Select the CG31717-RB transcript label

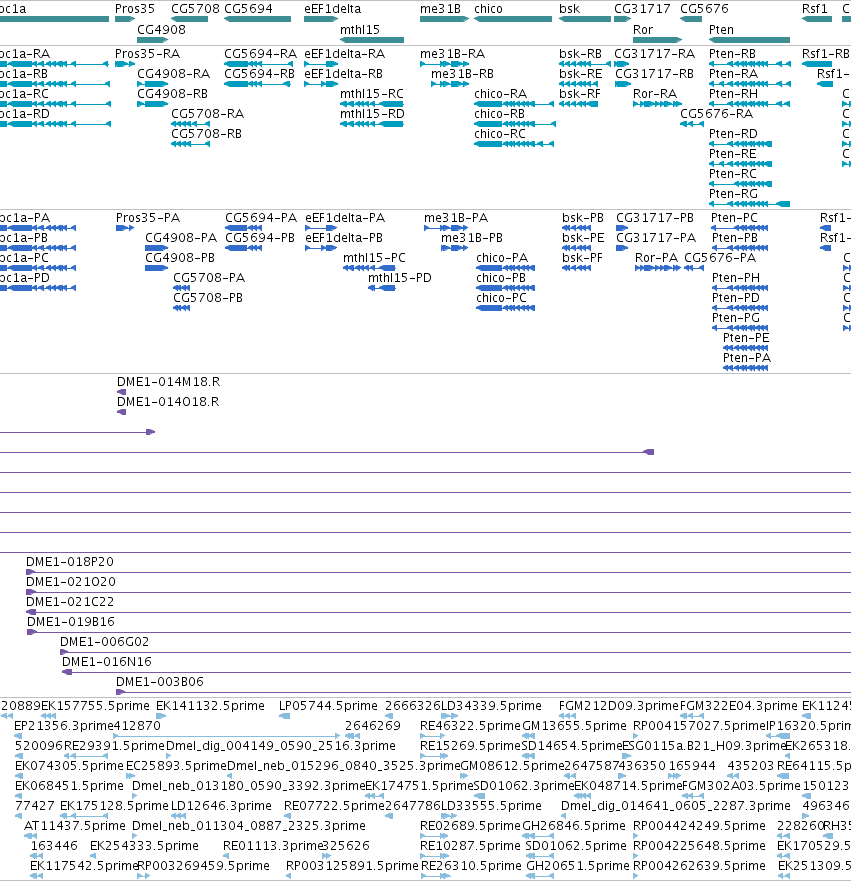tap(654, 74)
